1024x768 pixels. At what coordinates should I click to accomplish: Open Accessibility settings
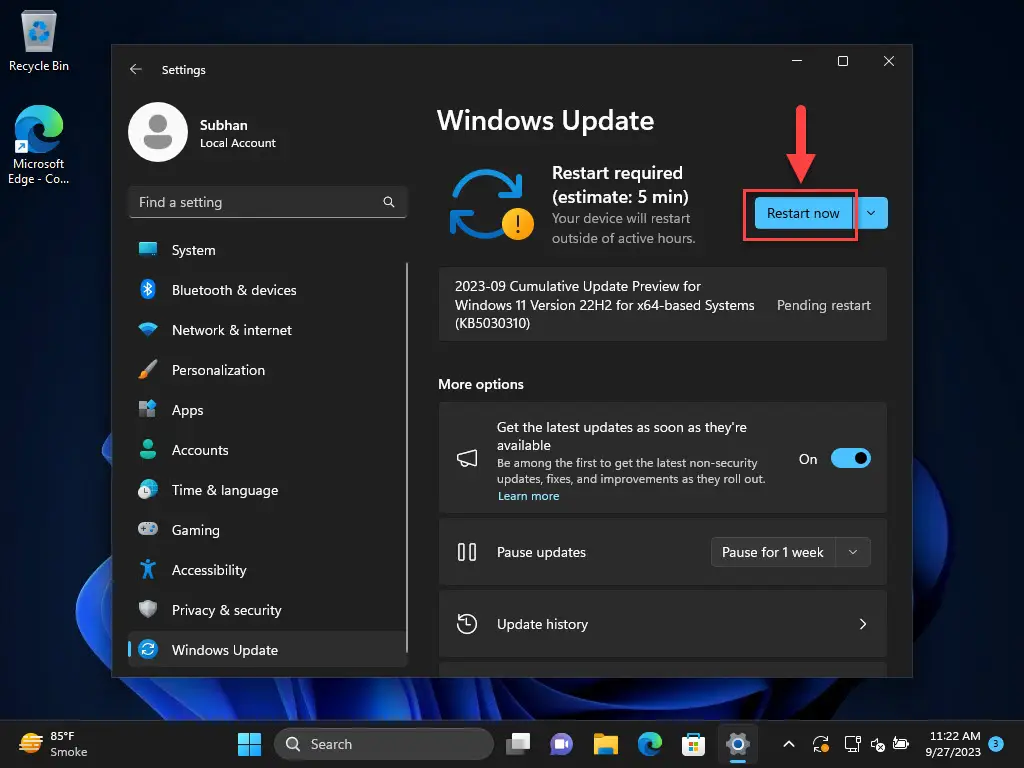pos(268,569)
